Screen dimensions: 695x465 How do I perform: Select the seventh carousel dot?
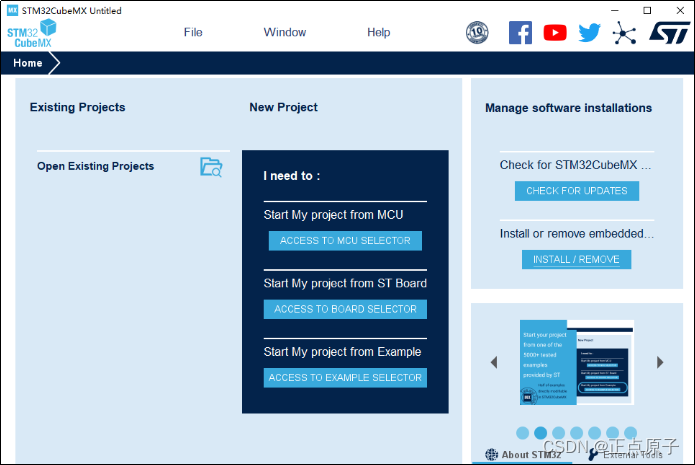tap(630, 433)
